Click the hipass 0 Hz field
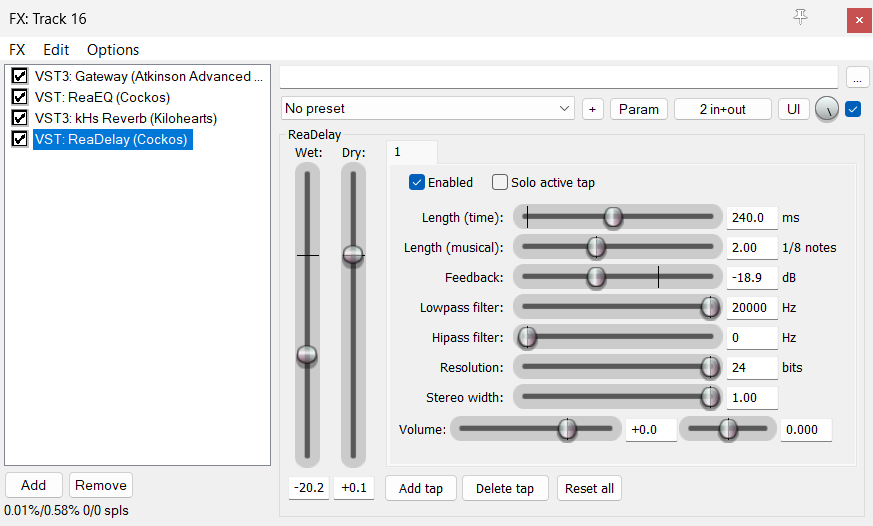This screenshot has width=873, height=526. tap(752, 338)
